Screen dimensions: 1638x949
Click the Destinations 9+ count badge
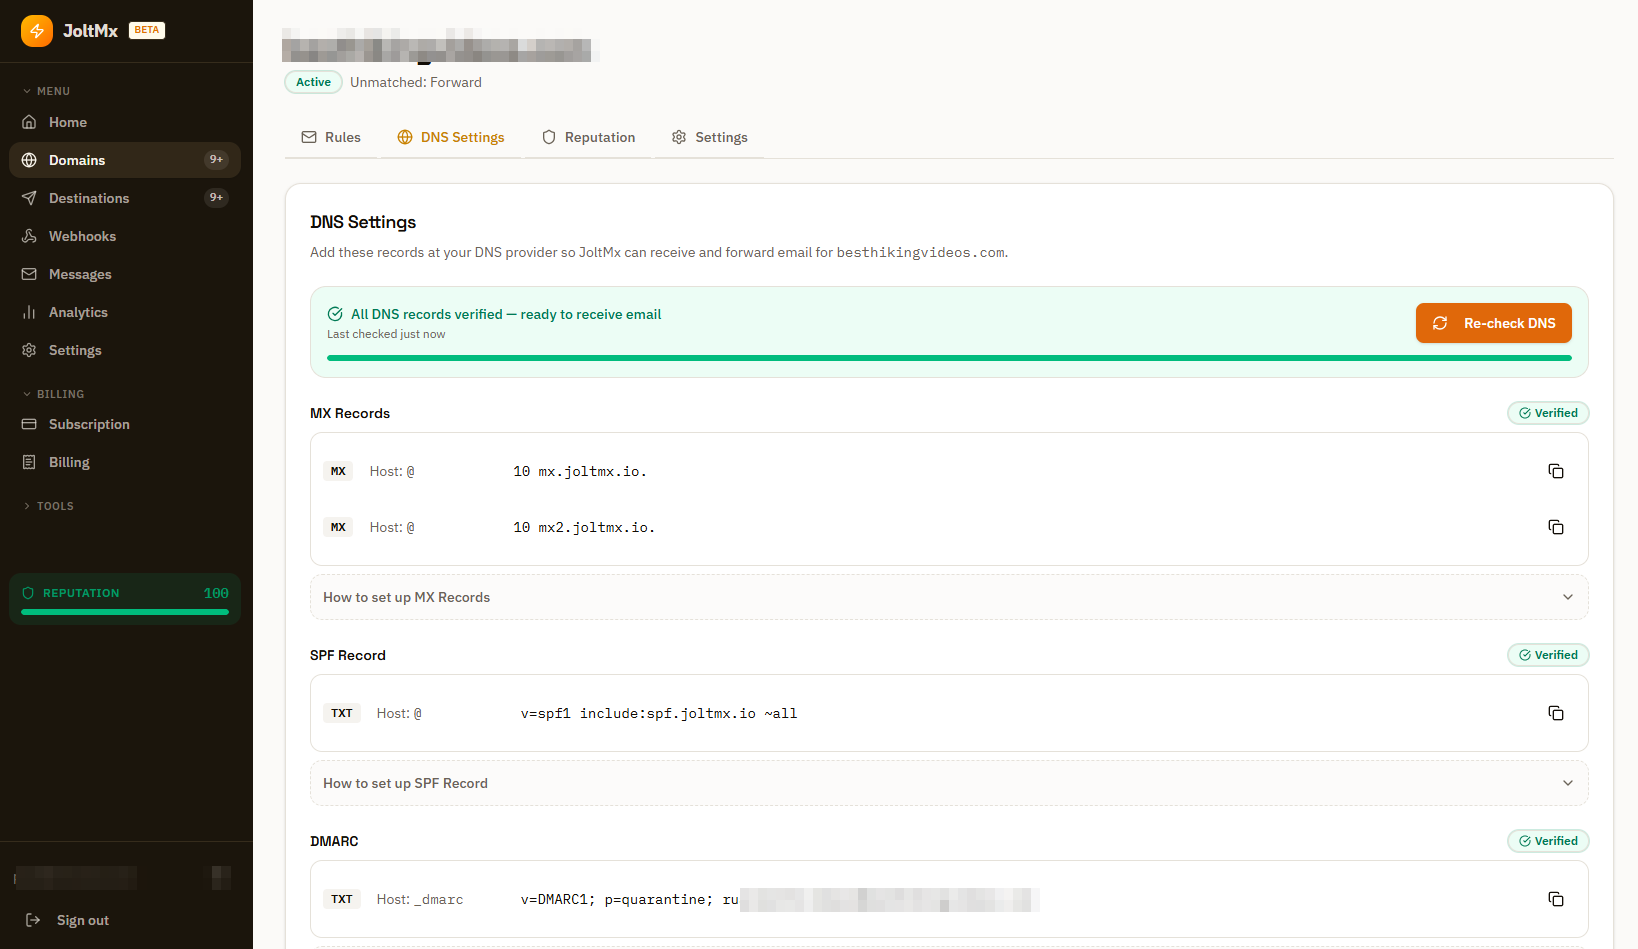tap(216, 198)
